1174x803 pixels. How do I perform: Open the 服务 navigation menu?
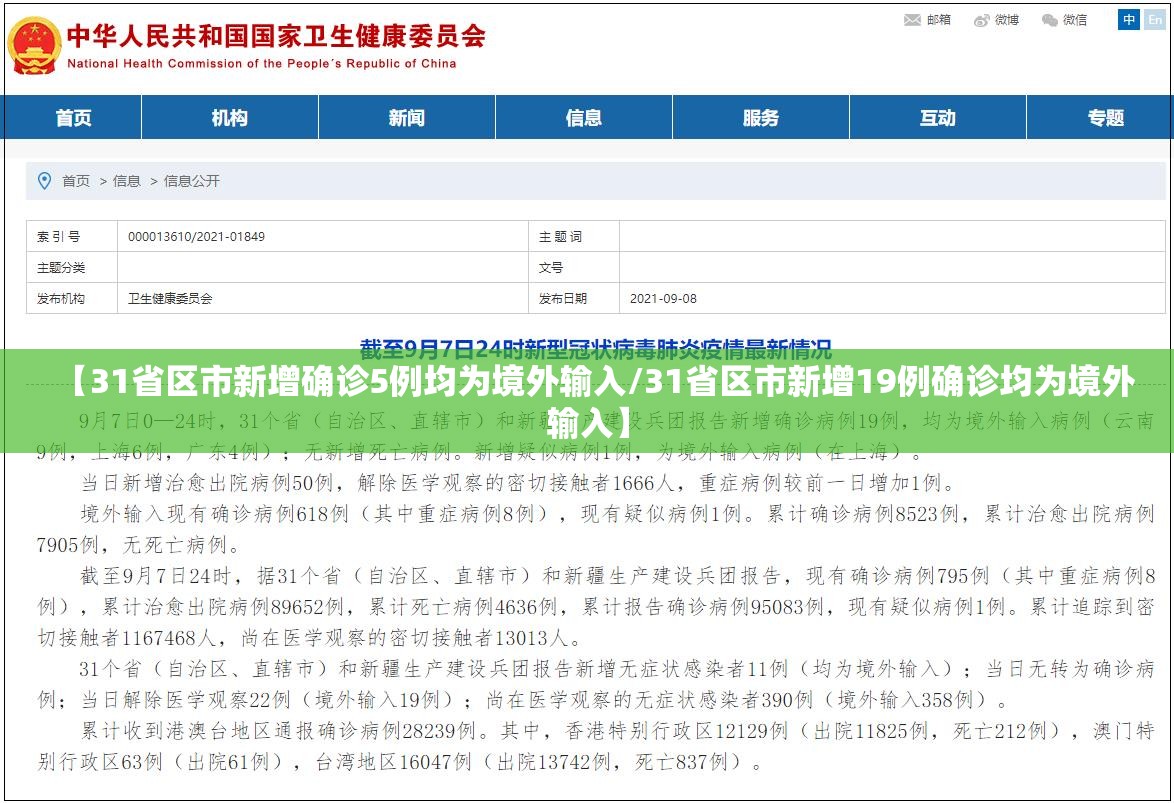(x=761, y=118)
